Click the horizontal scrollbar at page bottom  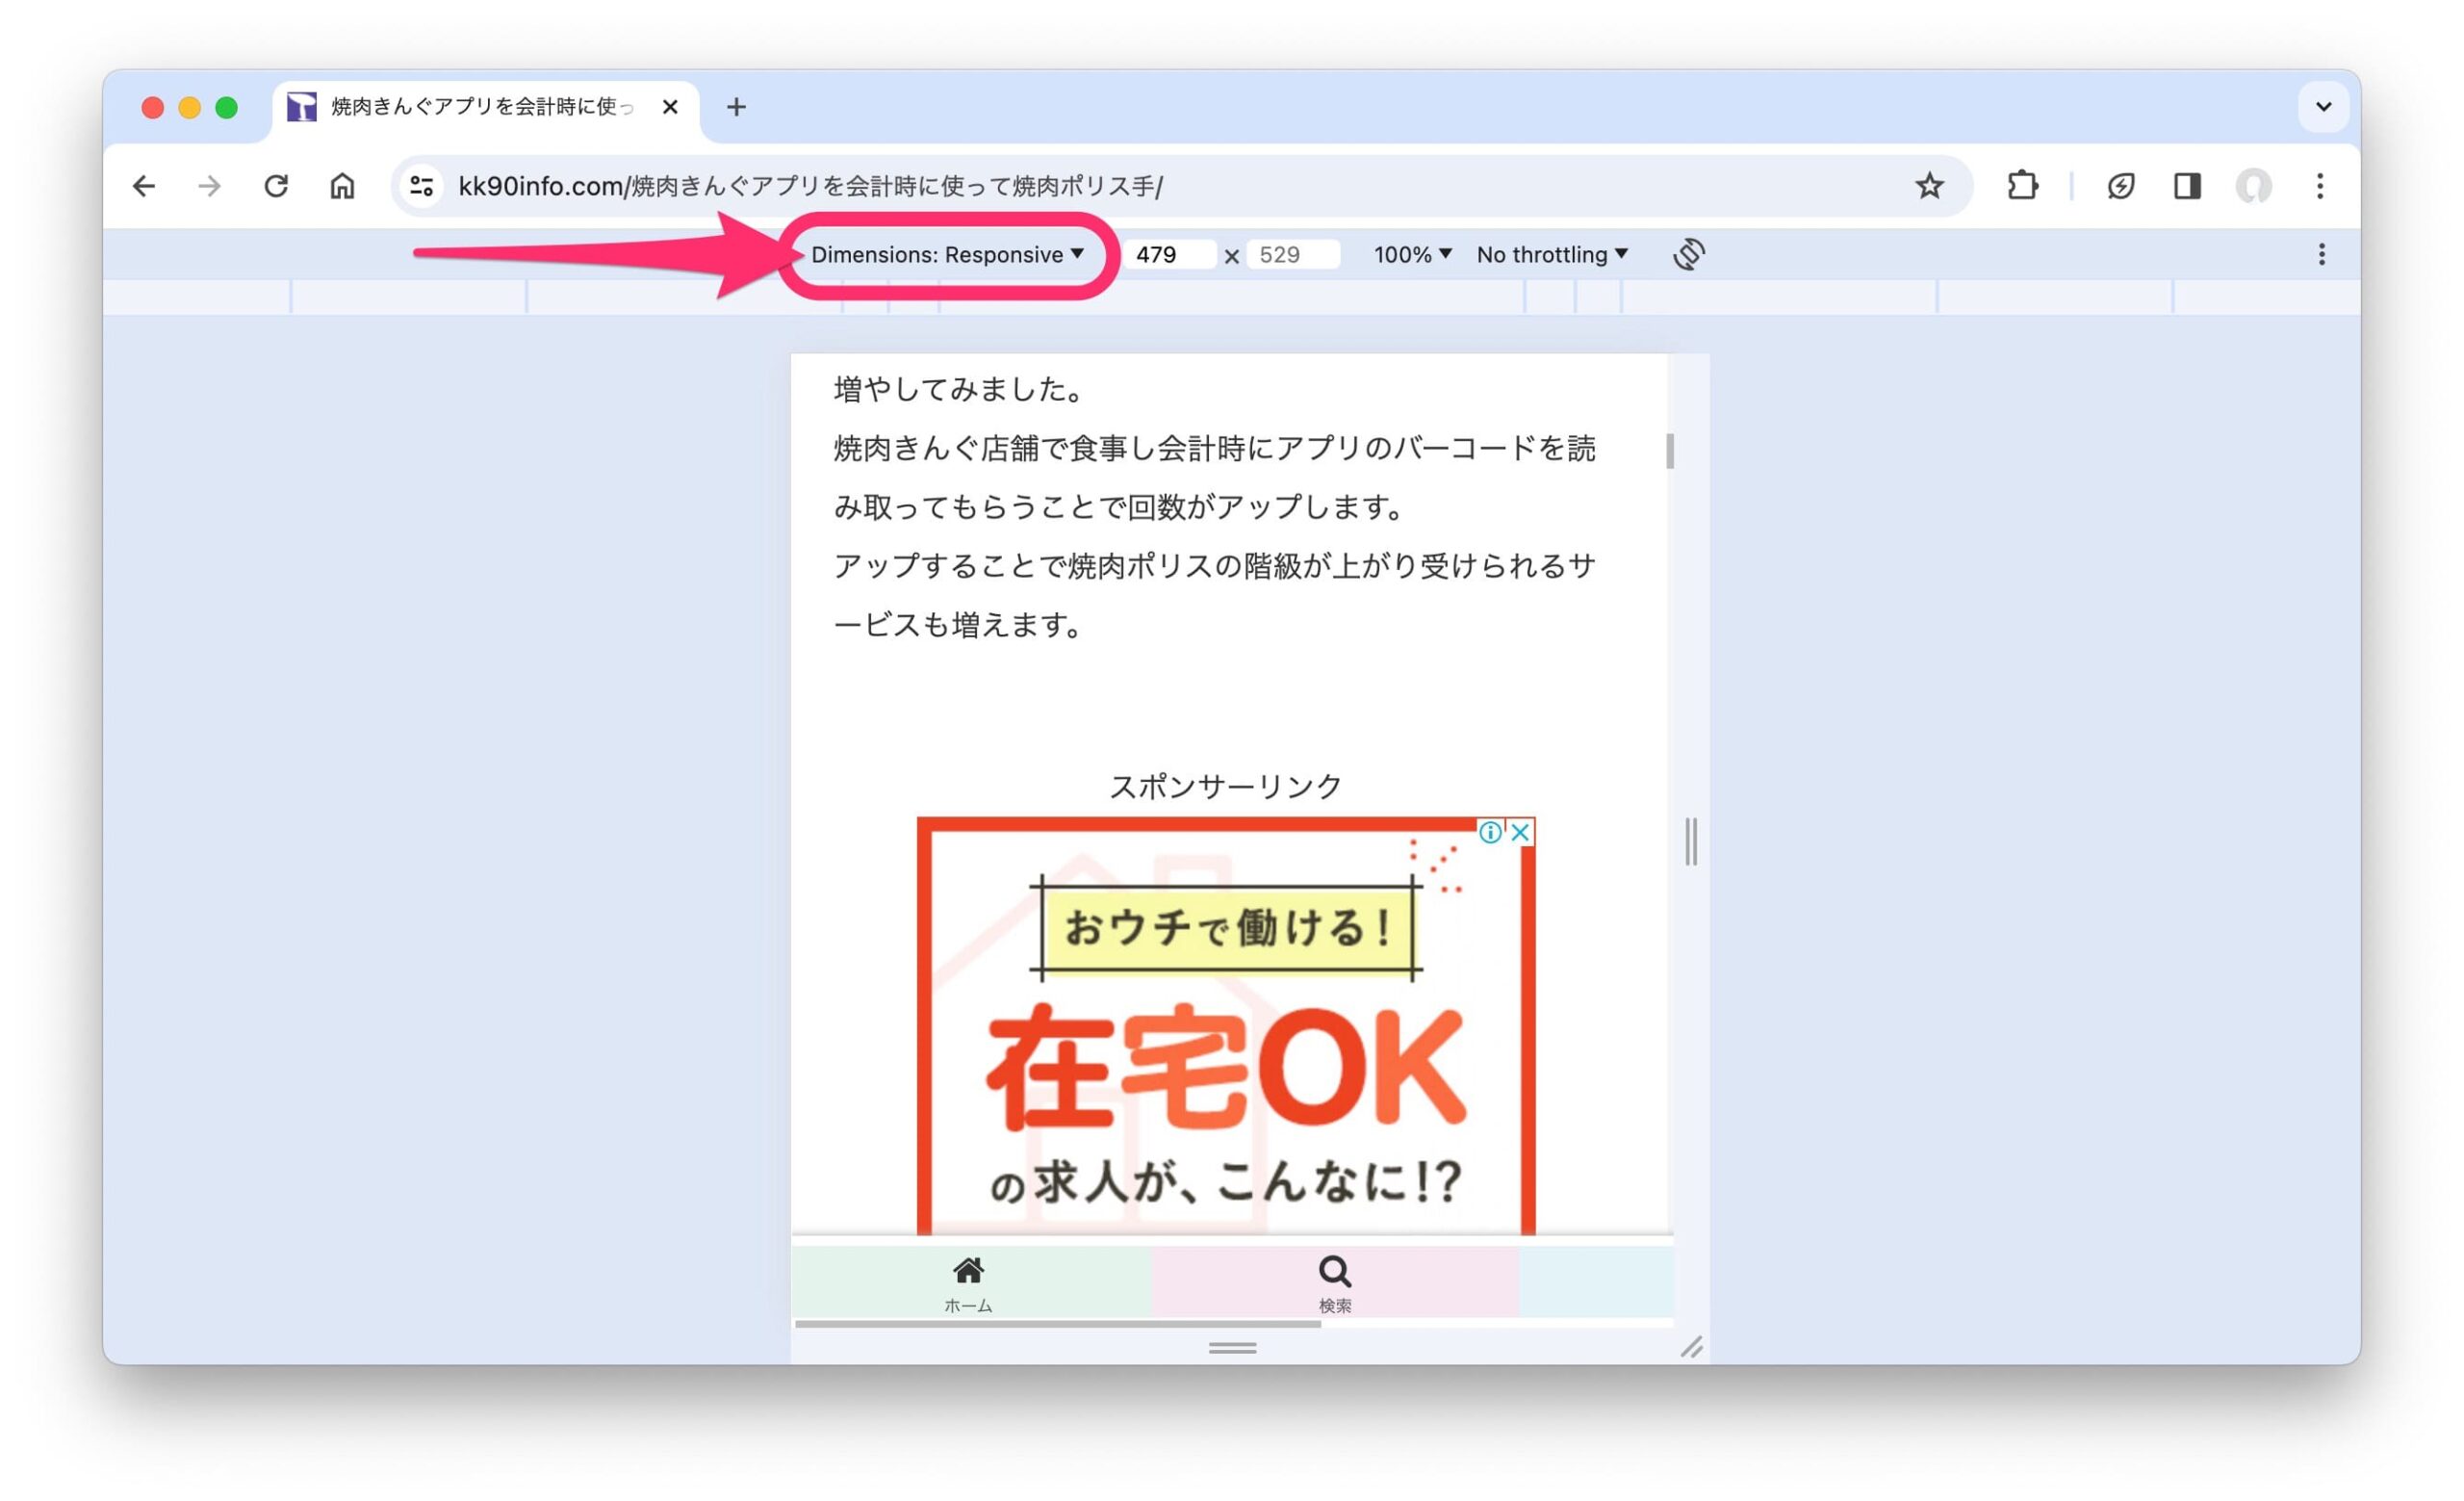pyautogui.click(x=1057, y=1324)
